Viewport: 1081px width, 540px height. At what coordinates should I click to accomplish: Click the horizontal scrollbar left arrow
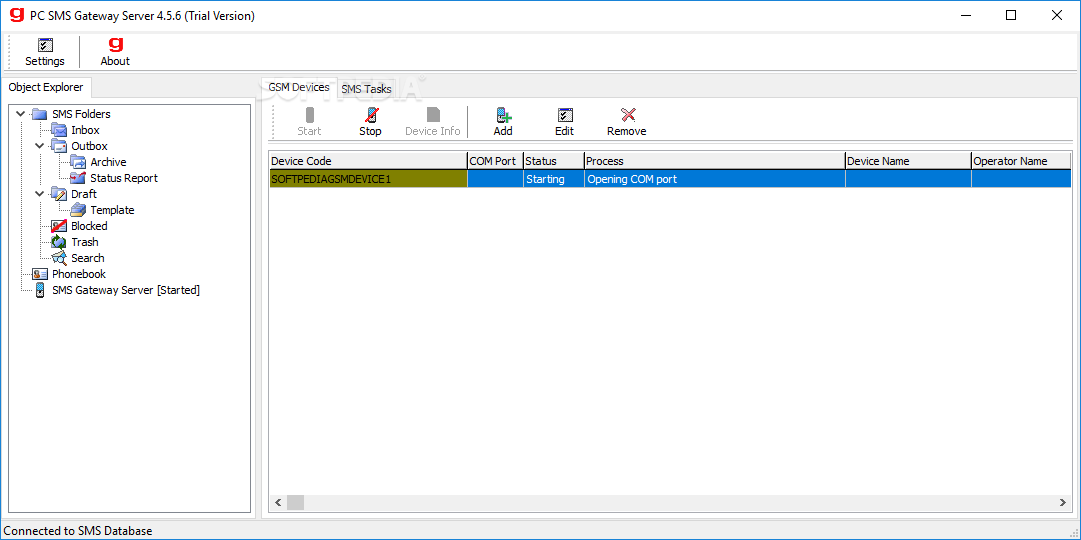click(x=278, y=503)
